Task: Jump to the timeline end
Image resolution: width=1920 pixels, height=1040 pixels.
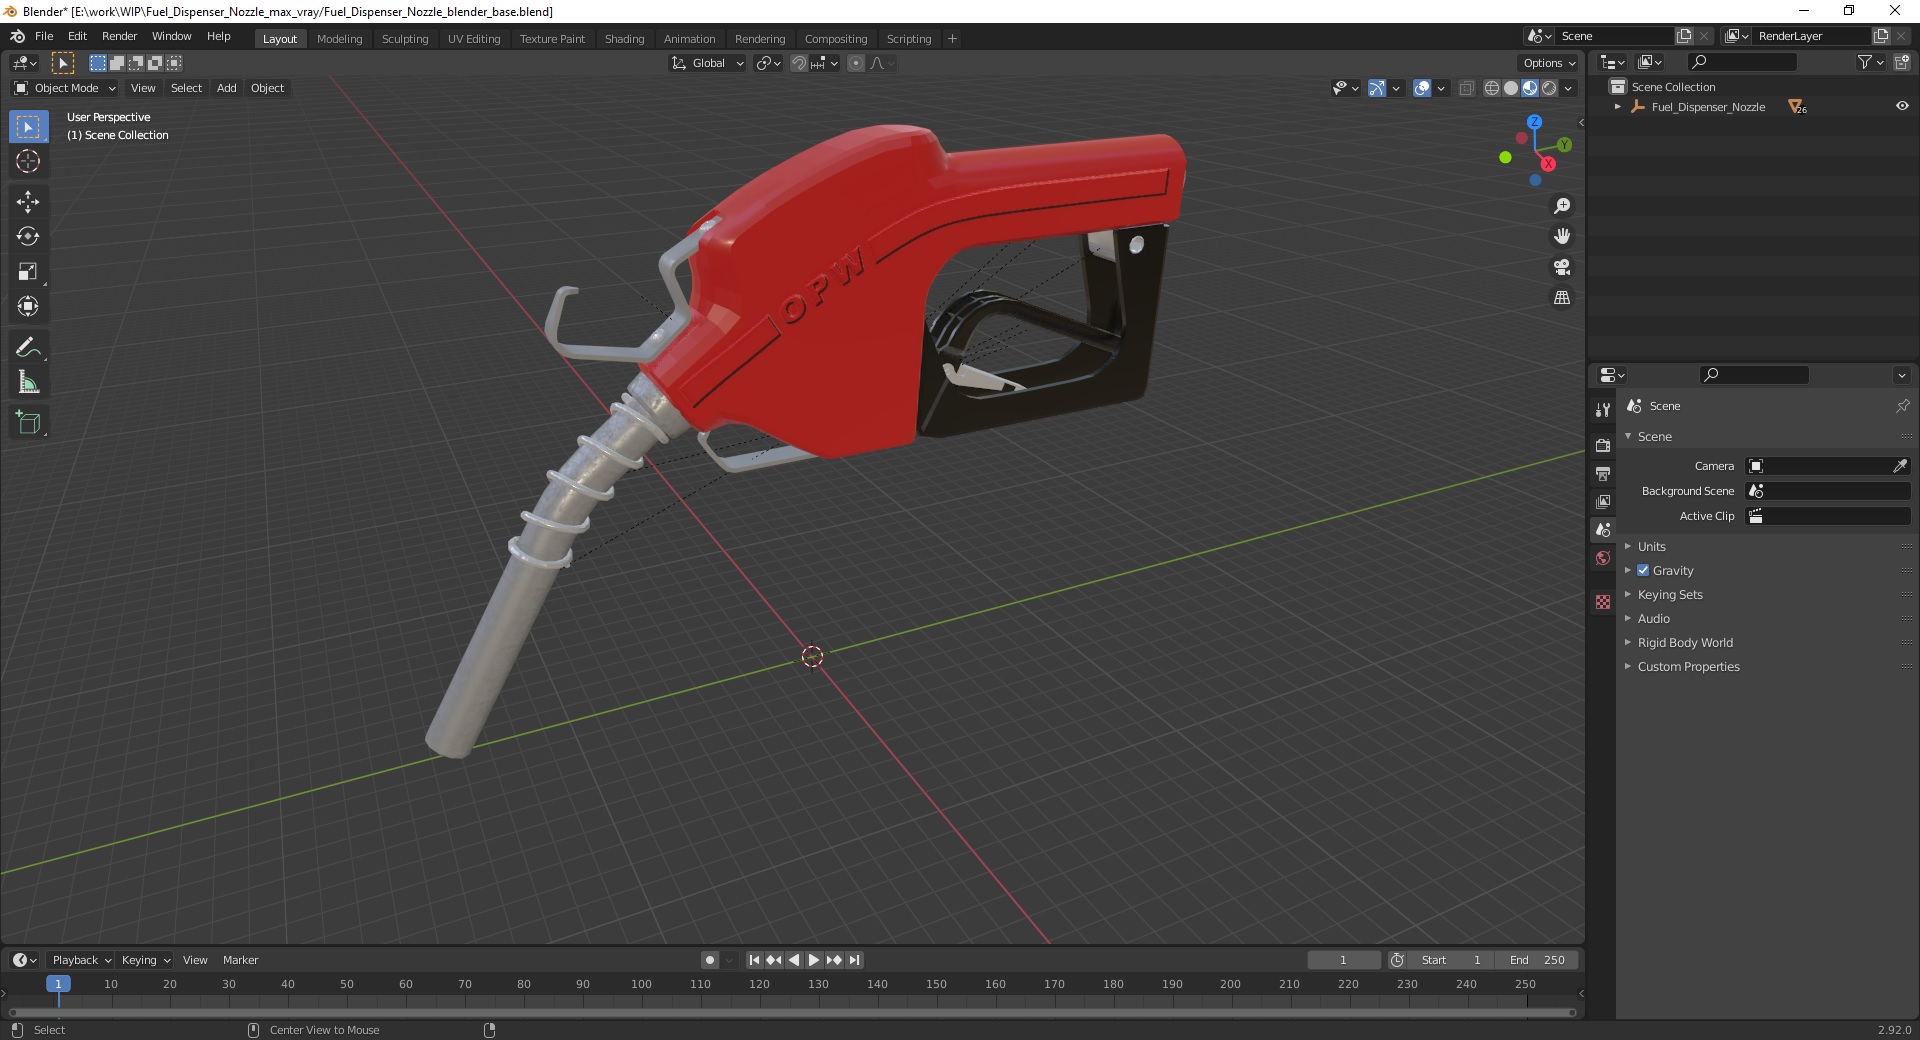Action: pyautogui.click(x=854, y=960)
